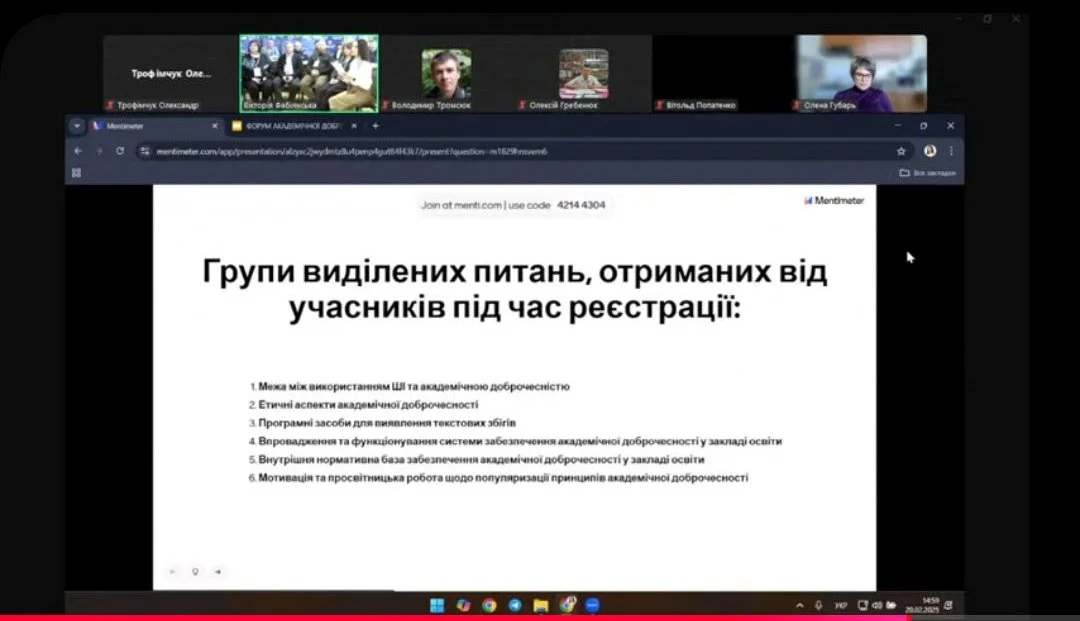Click the browser back arrow
This screenshot has height=621, width=1080.
coord(78,151)
